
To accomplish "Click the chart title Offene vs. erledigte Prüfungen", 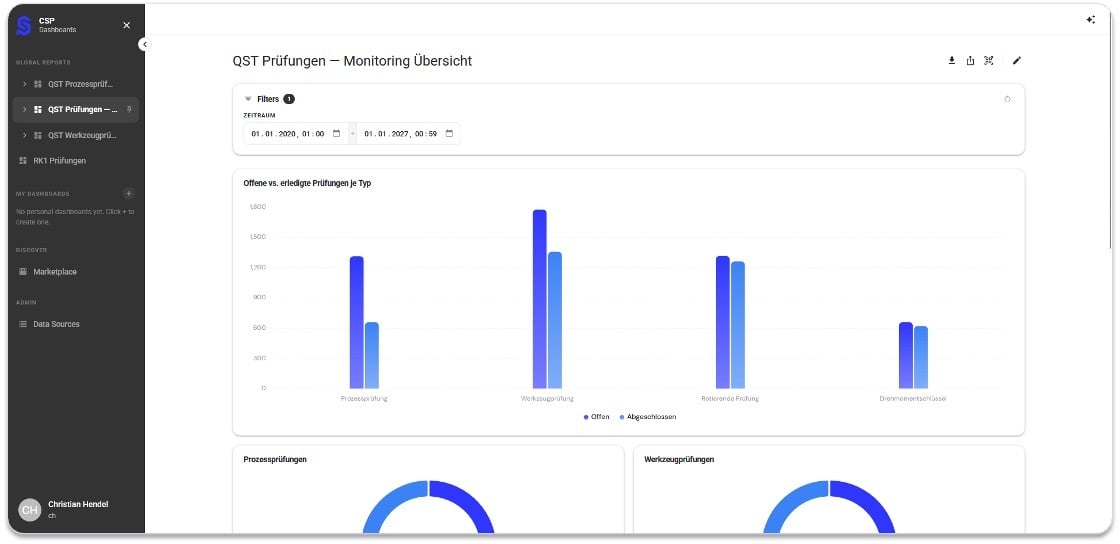I will tap(307, 183).
